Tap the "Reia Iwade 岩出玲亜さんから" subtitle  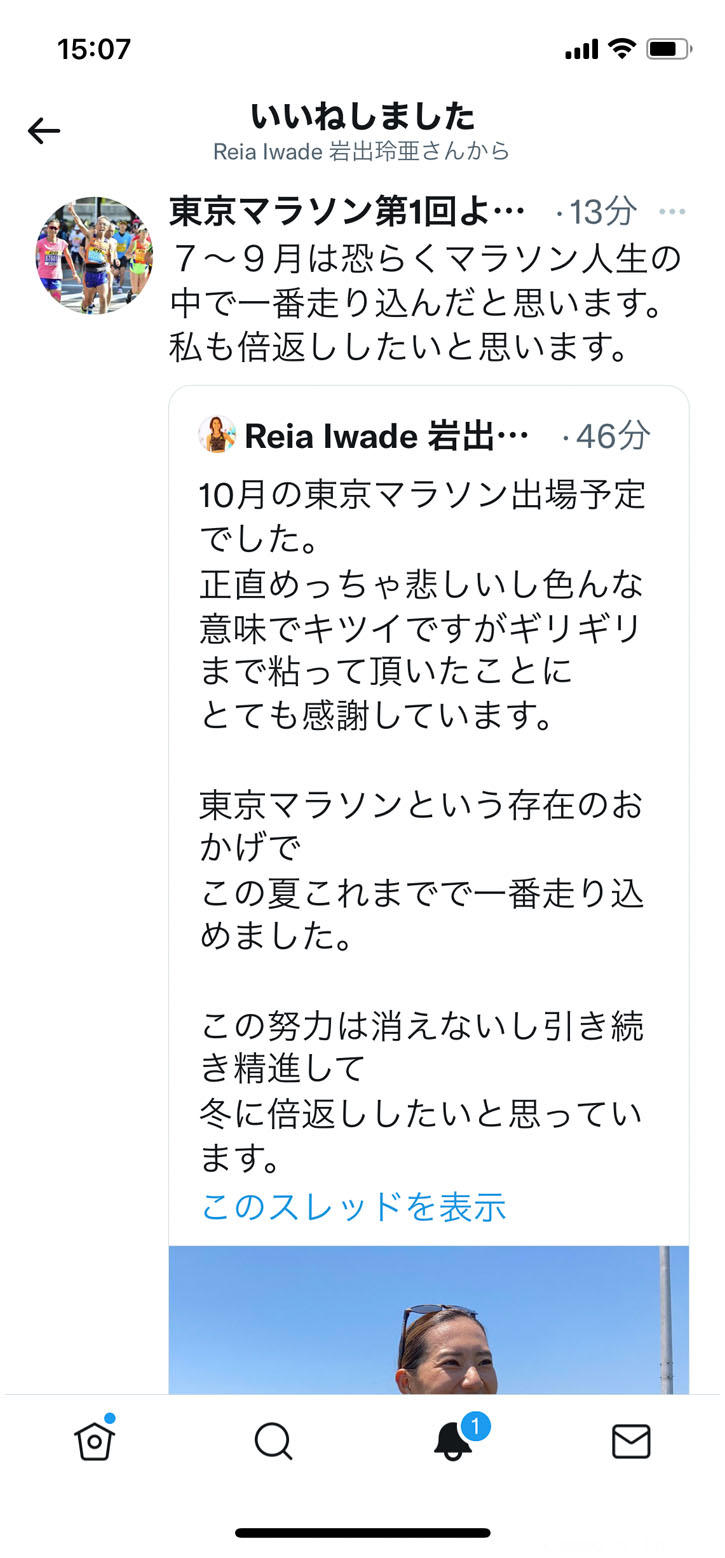[x=362, y=151]
